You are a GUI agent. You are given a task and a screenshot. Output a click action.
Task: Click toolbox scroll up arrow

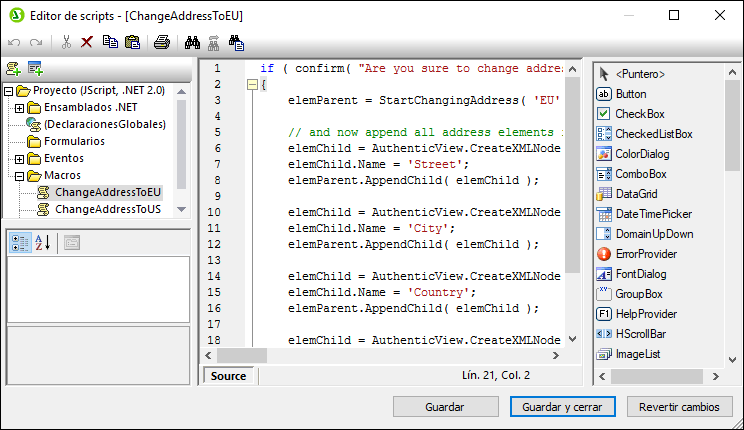pos(732,72)
